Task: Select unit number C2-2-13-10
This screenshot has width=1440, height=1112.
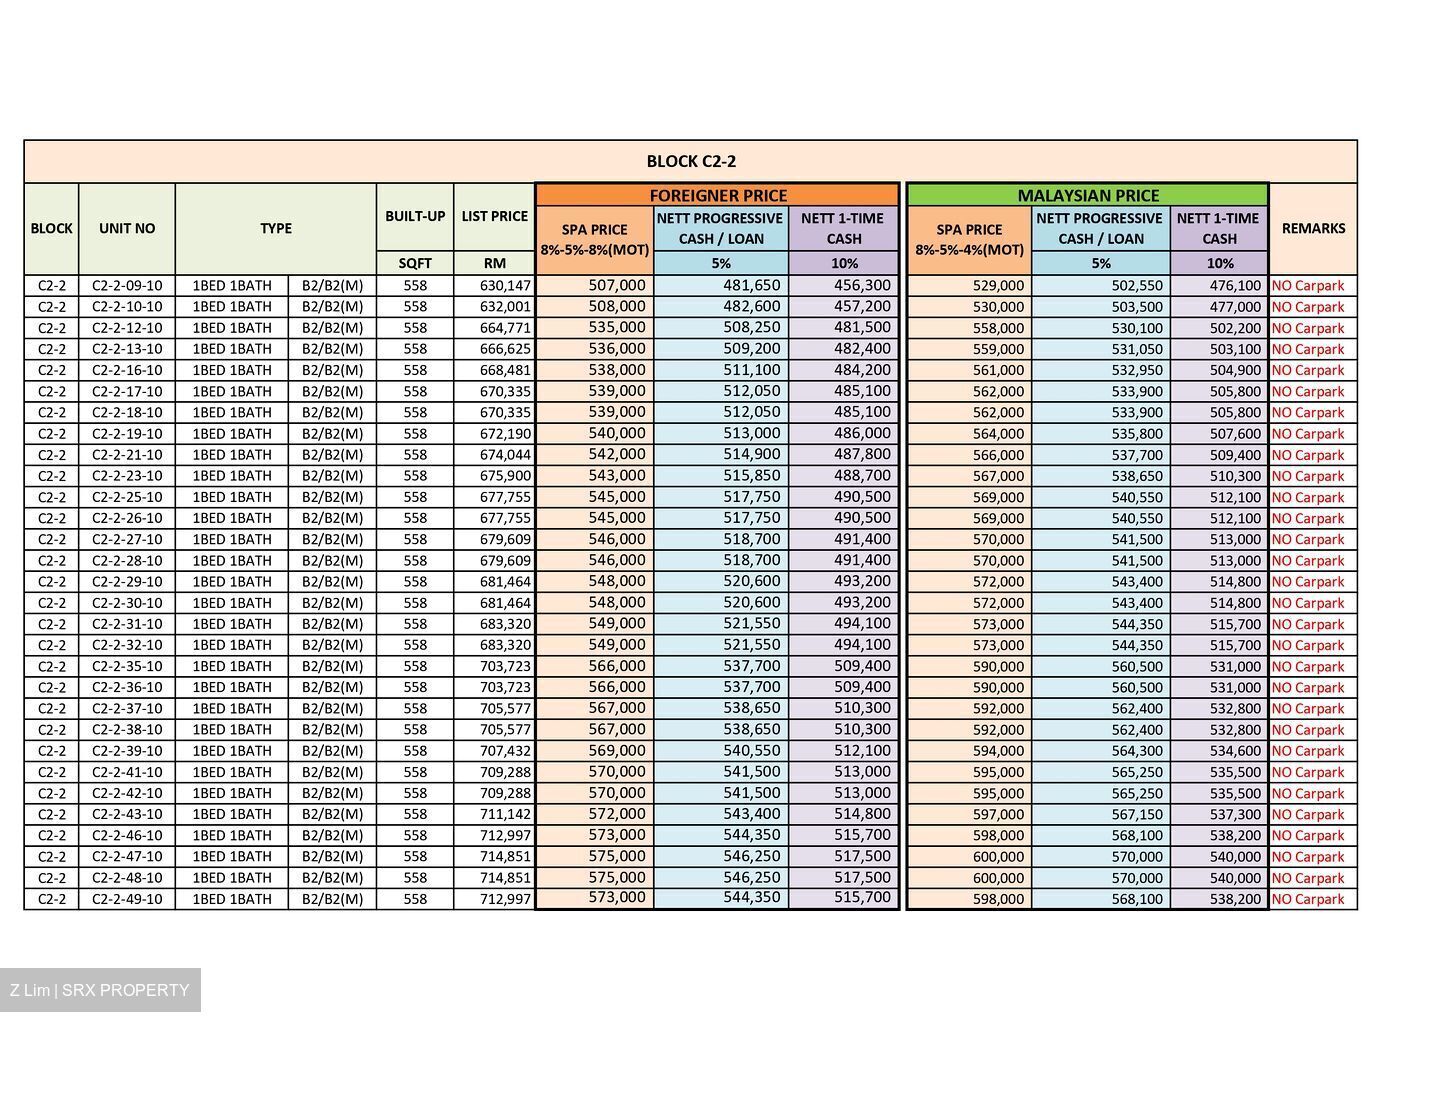Action: click(127, 349)
